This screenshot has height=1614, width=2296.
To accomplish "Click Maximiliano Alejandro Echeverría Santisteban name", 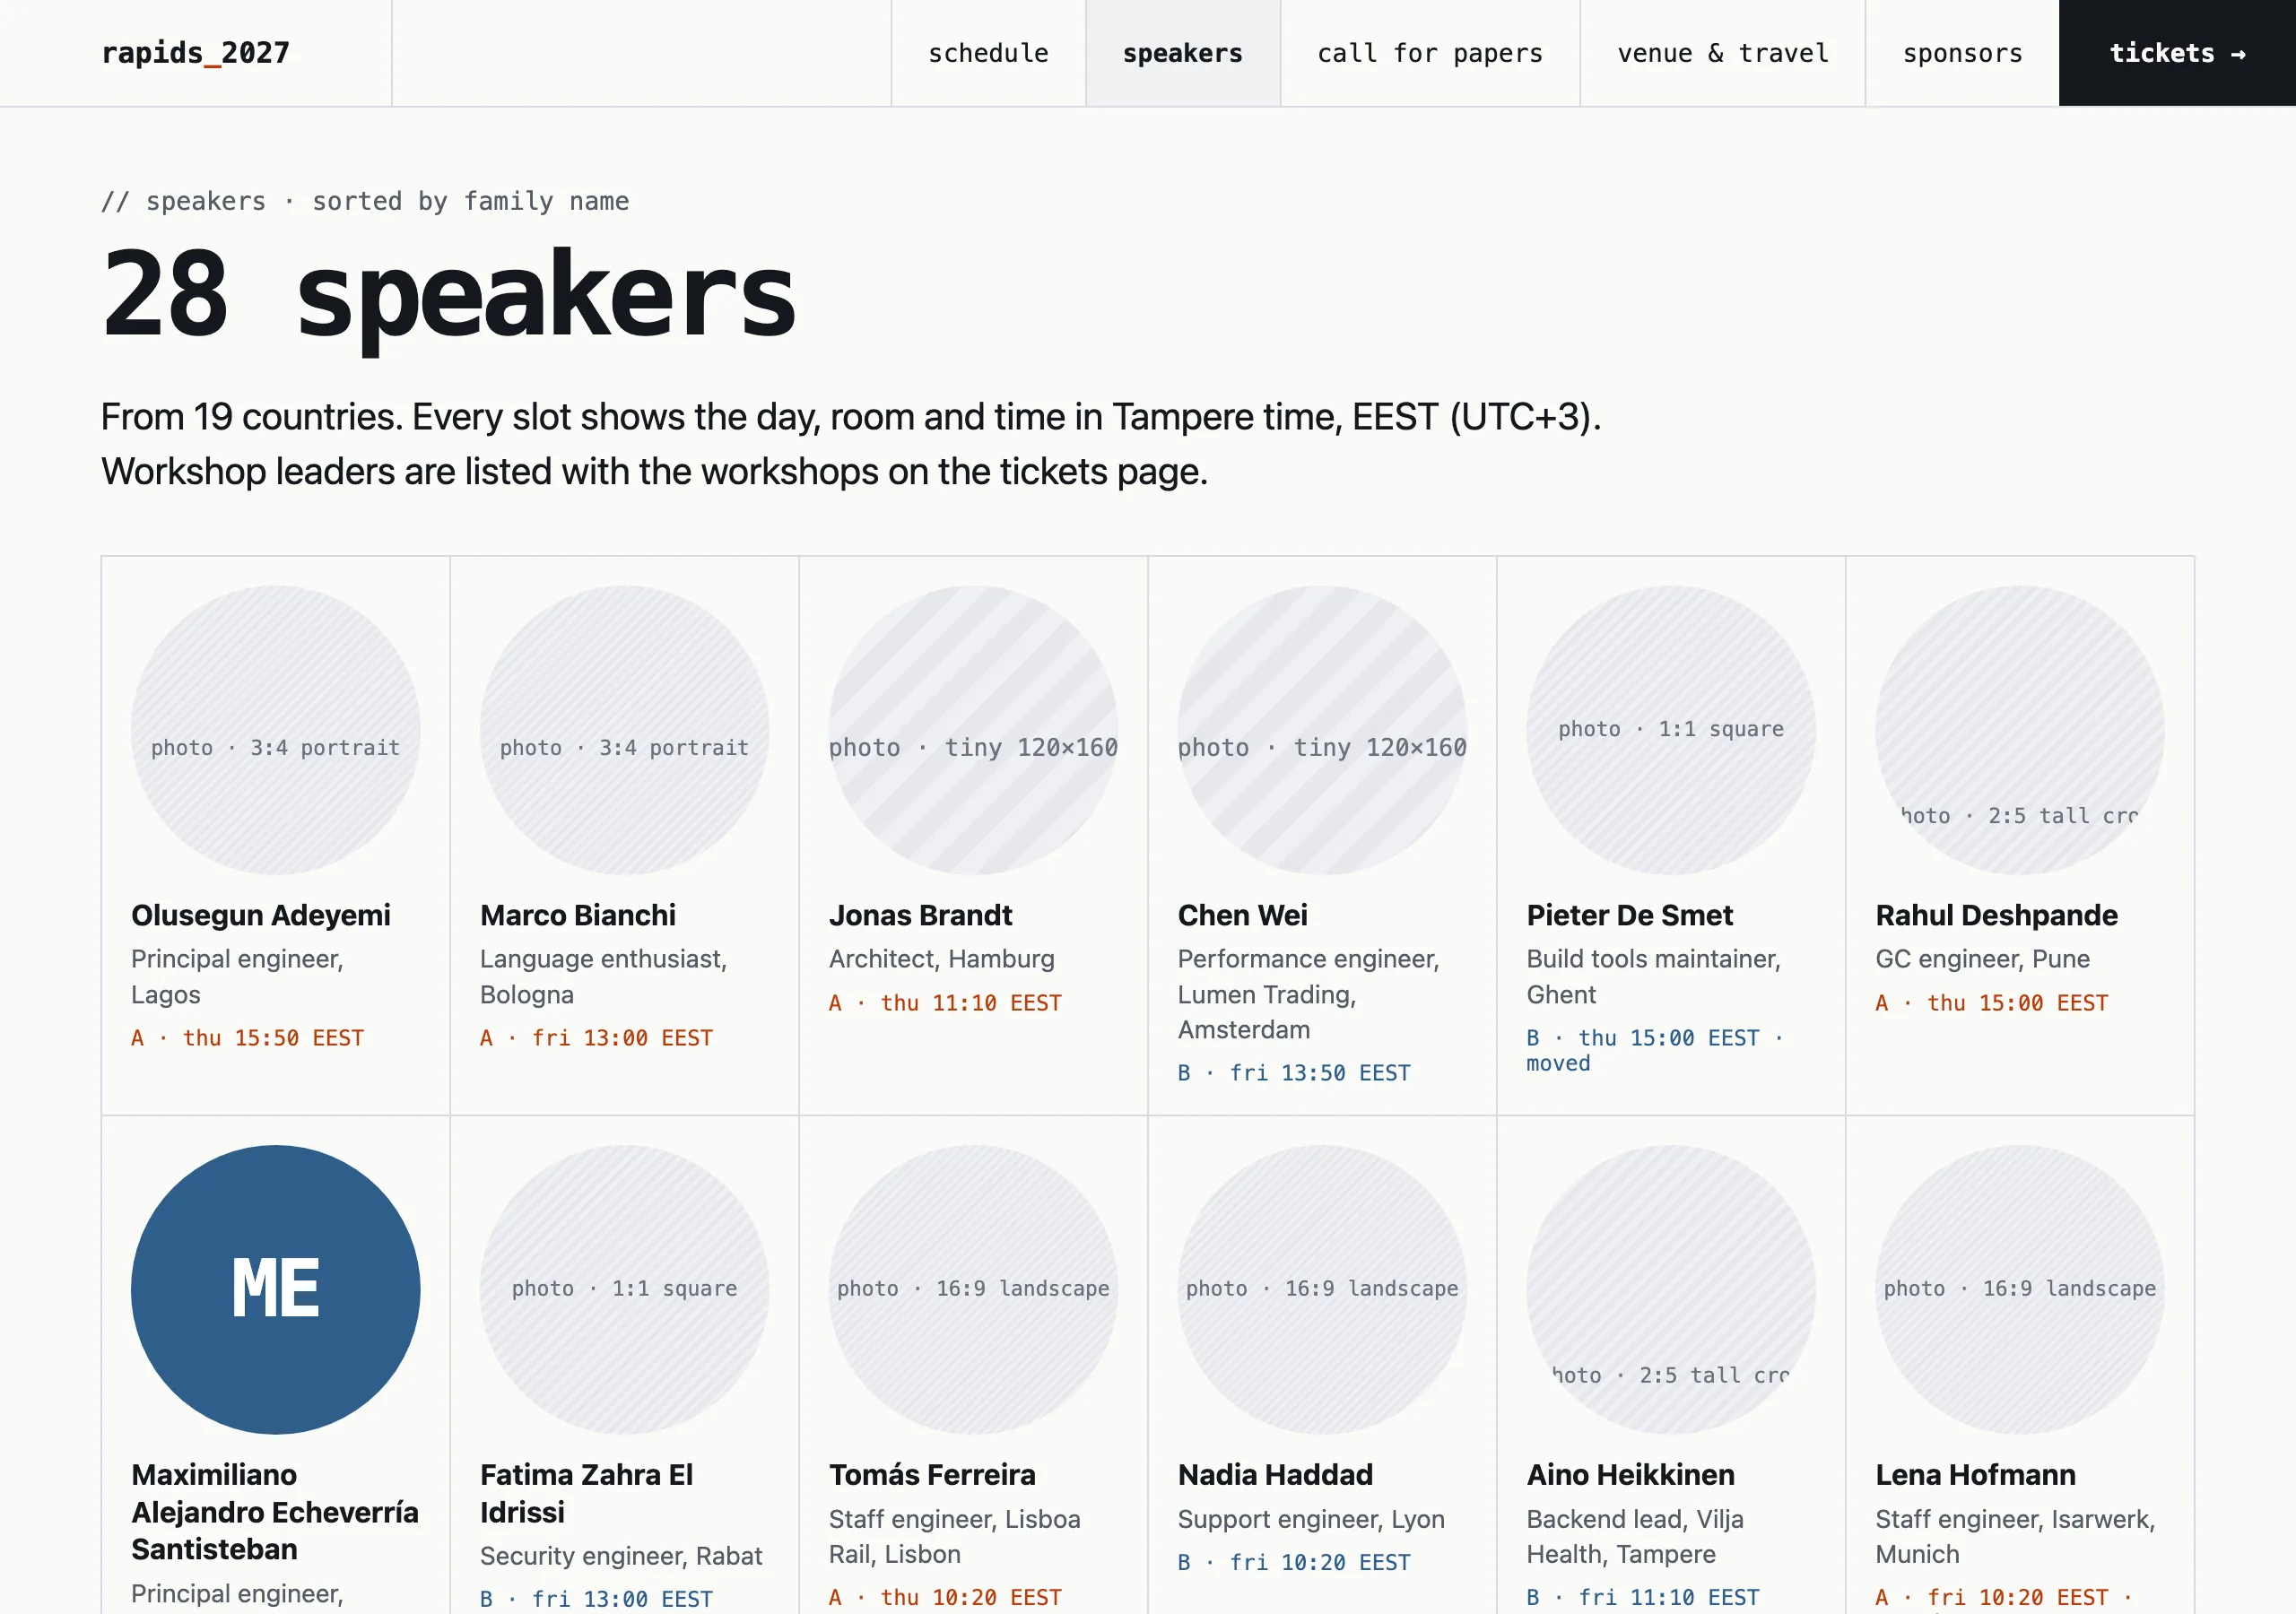I will (x=275, y=1511).
